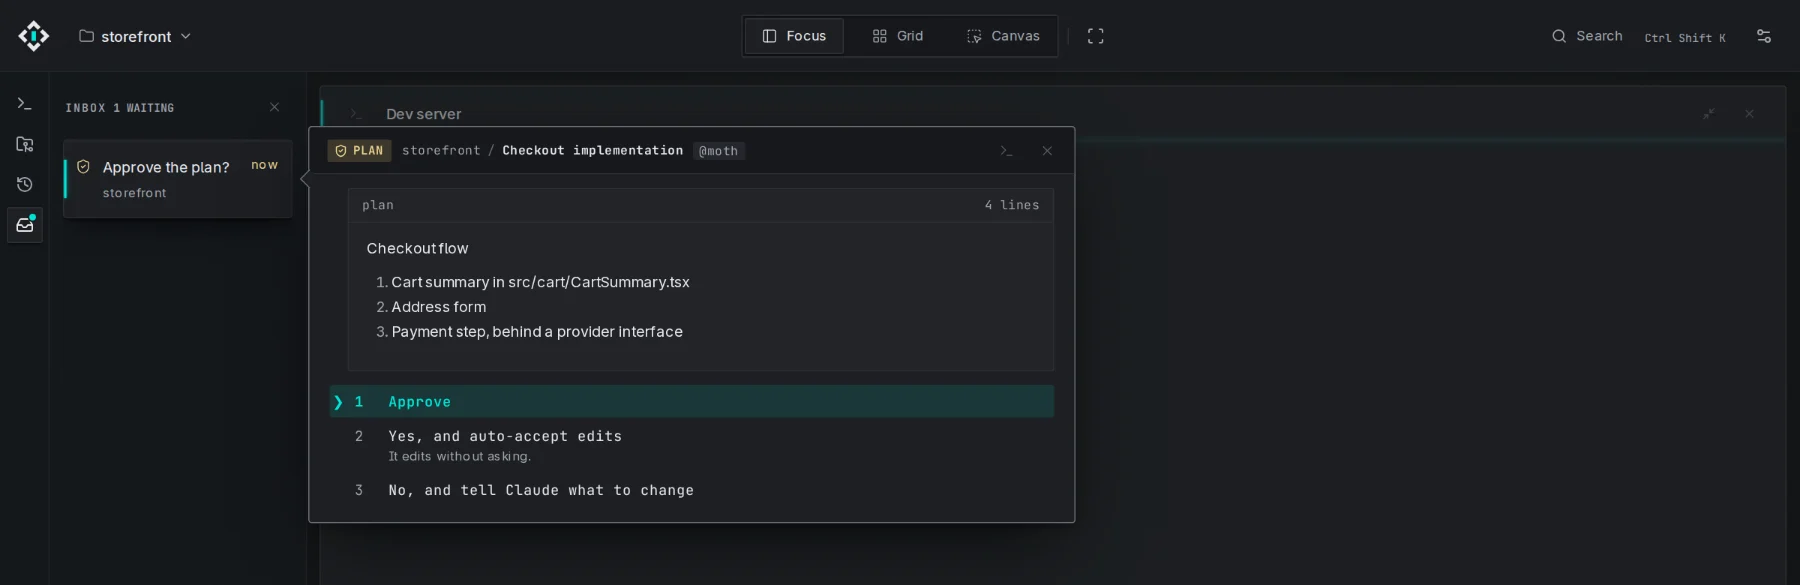Switch to Canvas view
This screenshot has height=585, width=1800.
[x=1003, y=36]
